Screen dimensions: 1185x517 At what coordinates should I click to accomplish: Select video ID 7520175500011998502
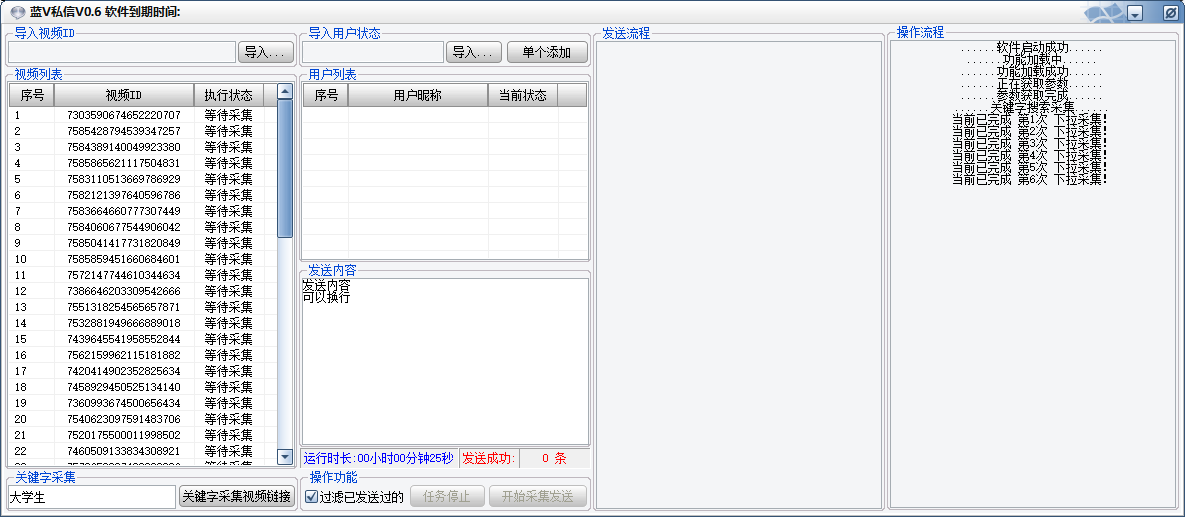click(124, 435)
